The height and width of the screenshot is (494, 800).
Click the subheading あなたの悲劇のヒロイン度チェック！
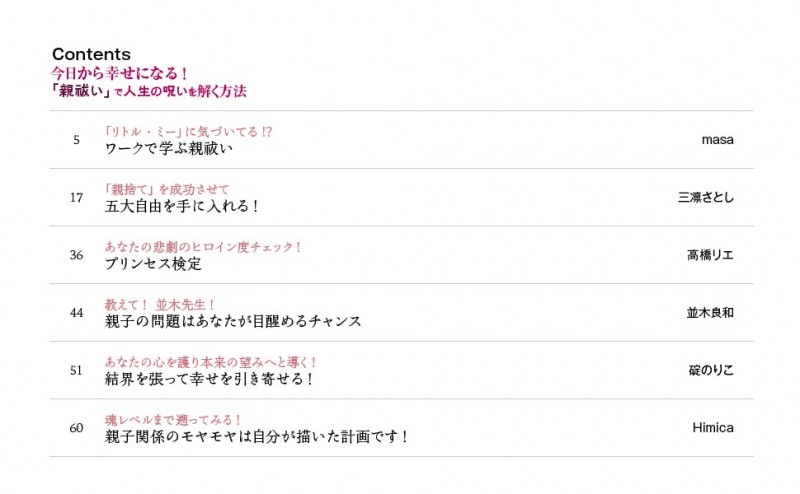(x=203, y=246)
